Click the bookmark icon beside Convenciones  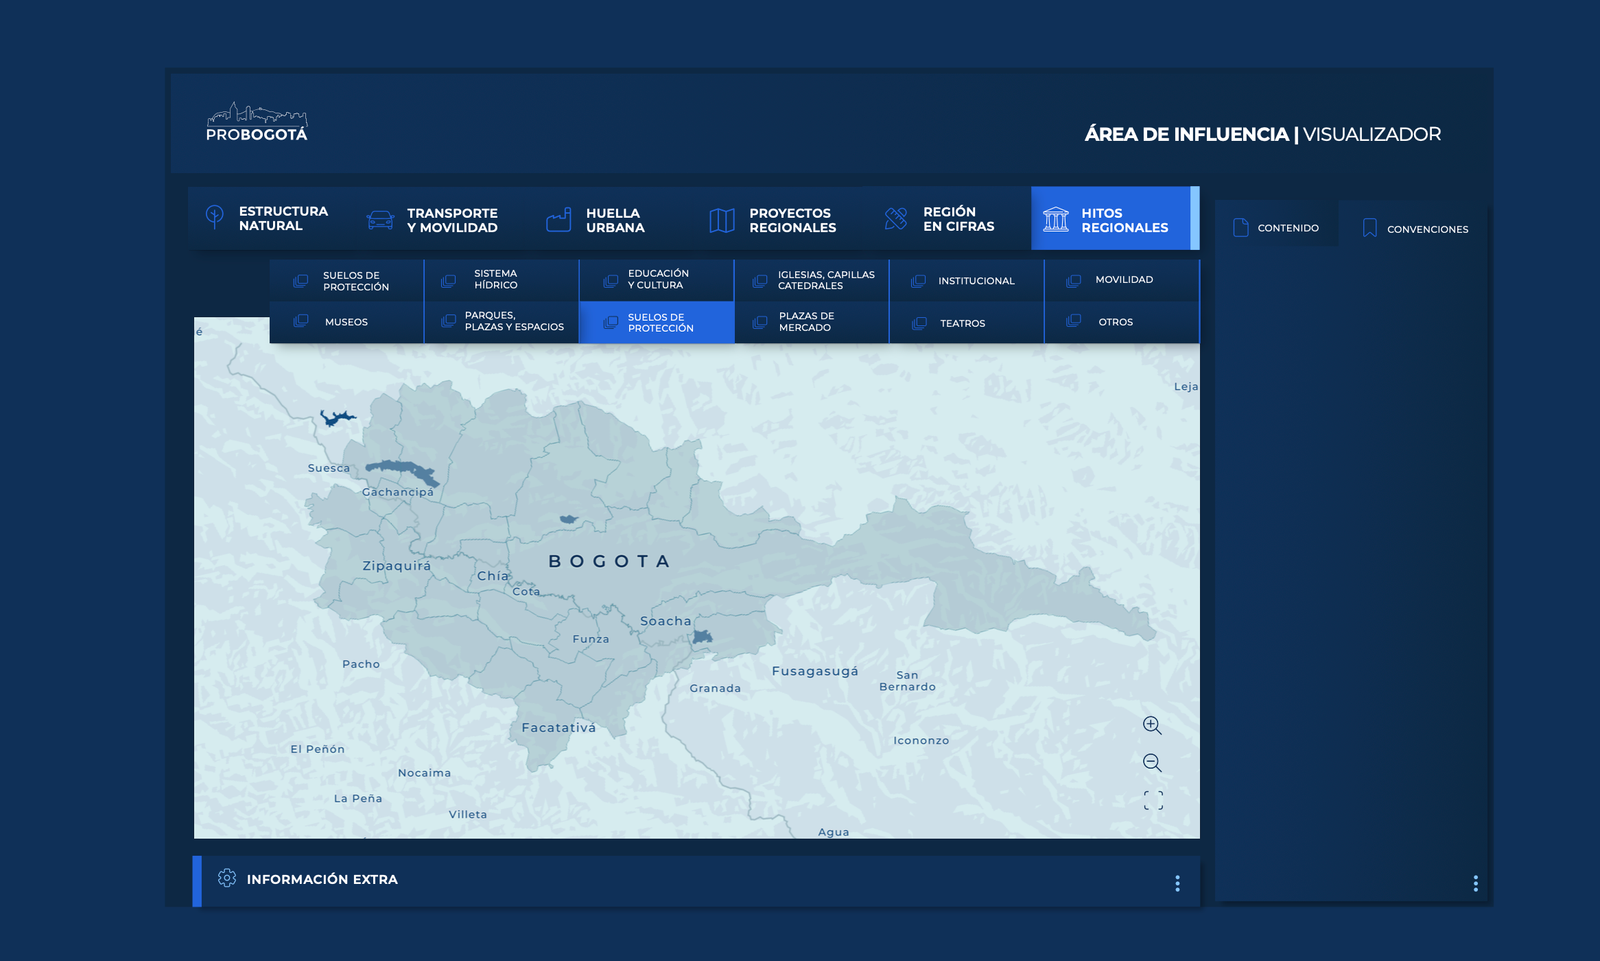coord(1370,228)
